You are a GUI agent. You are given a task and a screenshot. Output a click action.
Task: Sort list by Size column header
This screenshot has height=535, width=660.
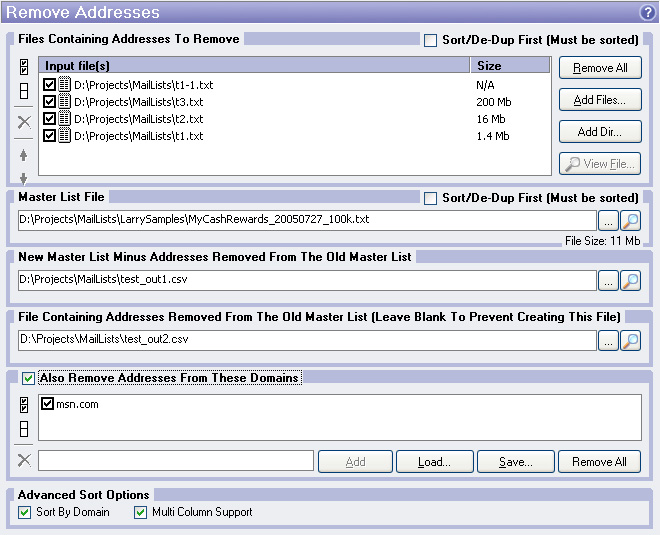(510, 66)
